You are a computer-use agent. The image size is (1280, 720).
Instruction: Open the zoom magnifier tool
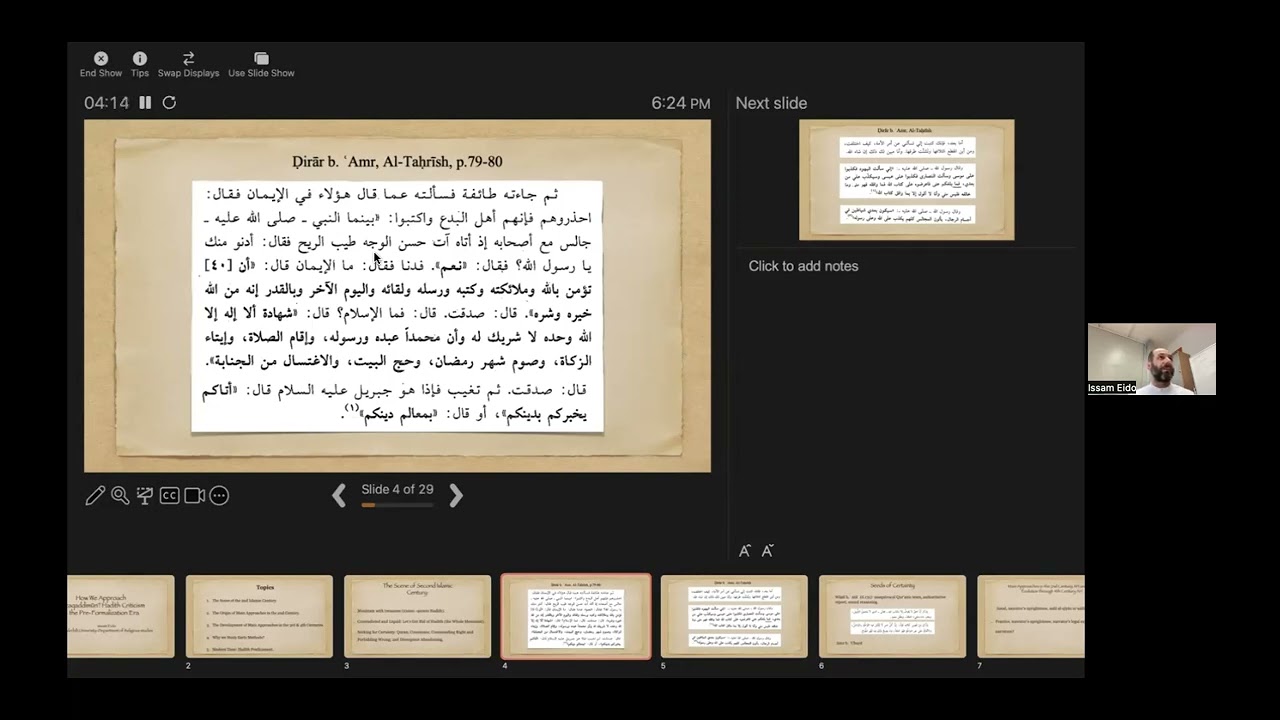click(x=120, y=495)
